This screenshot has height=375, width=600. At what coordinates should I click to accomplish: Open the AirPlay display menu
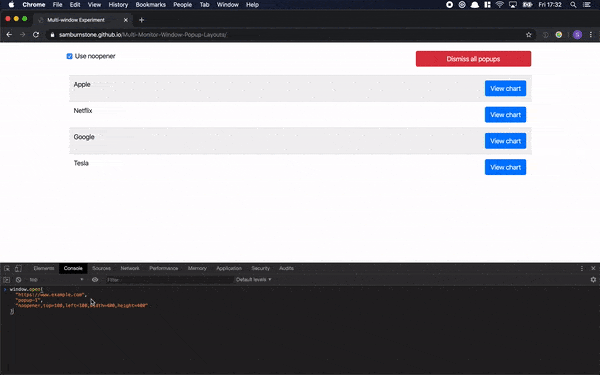tap(513, 5)
